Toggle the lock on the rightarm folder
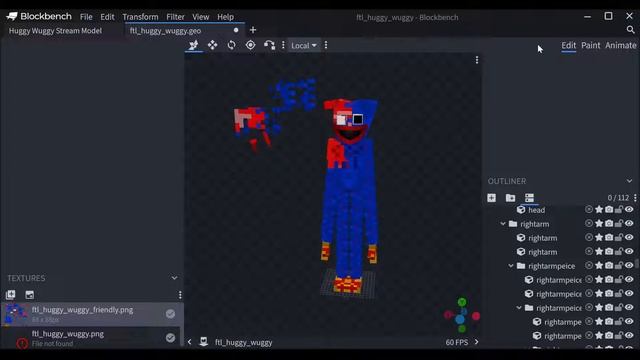 [619, 224]
